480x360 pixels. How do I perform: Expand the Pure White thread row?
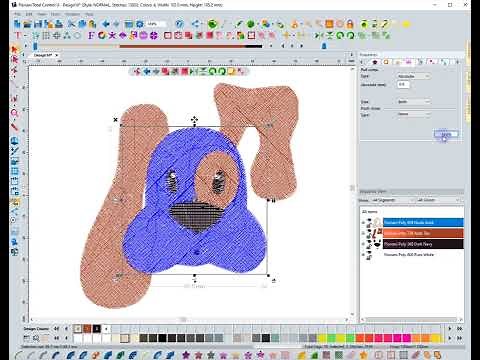point(363,254)
